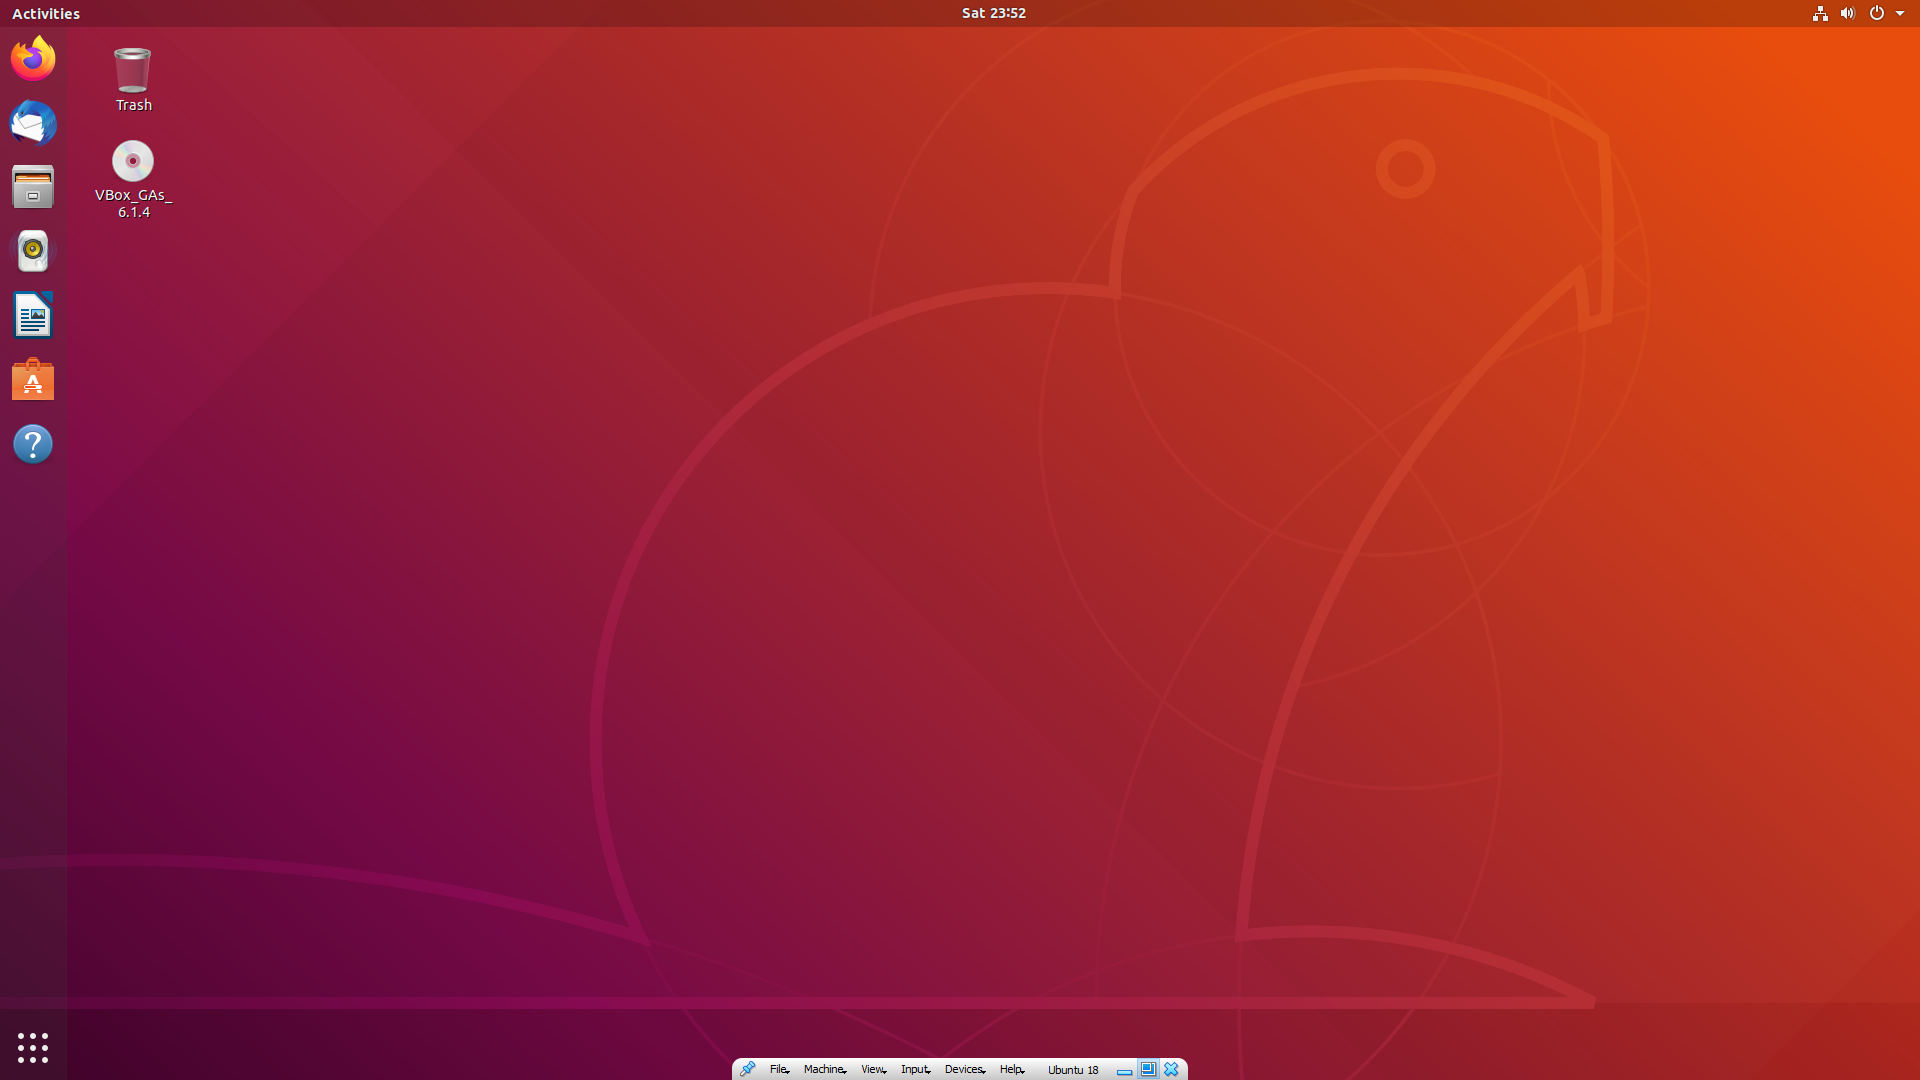Open VirtualBox Devices menu
Image resolution: width=1920 pixels, height=1080 pixels.
(x=964, y=1068)
